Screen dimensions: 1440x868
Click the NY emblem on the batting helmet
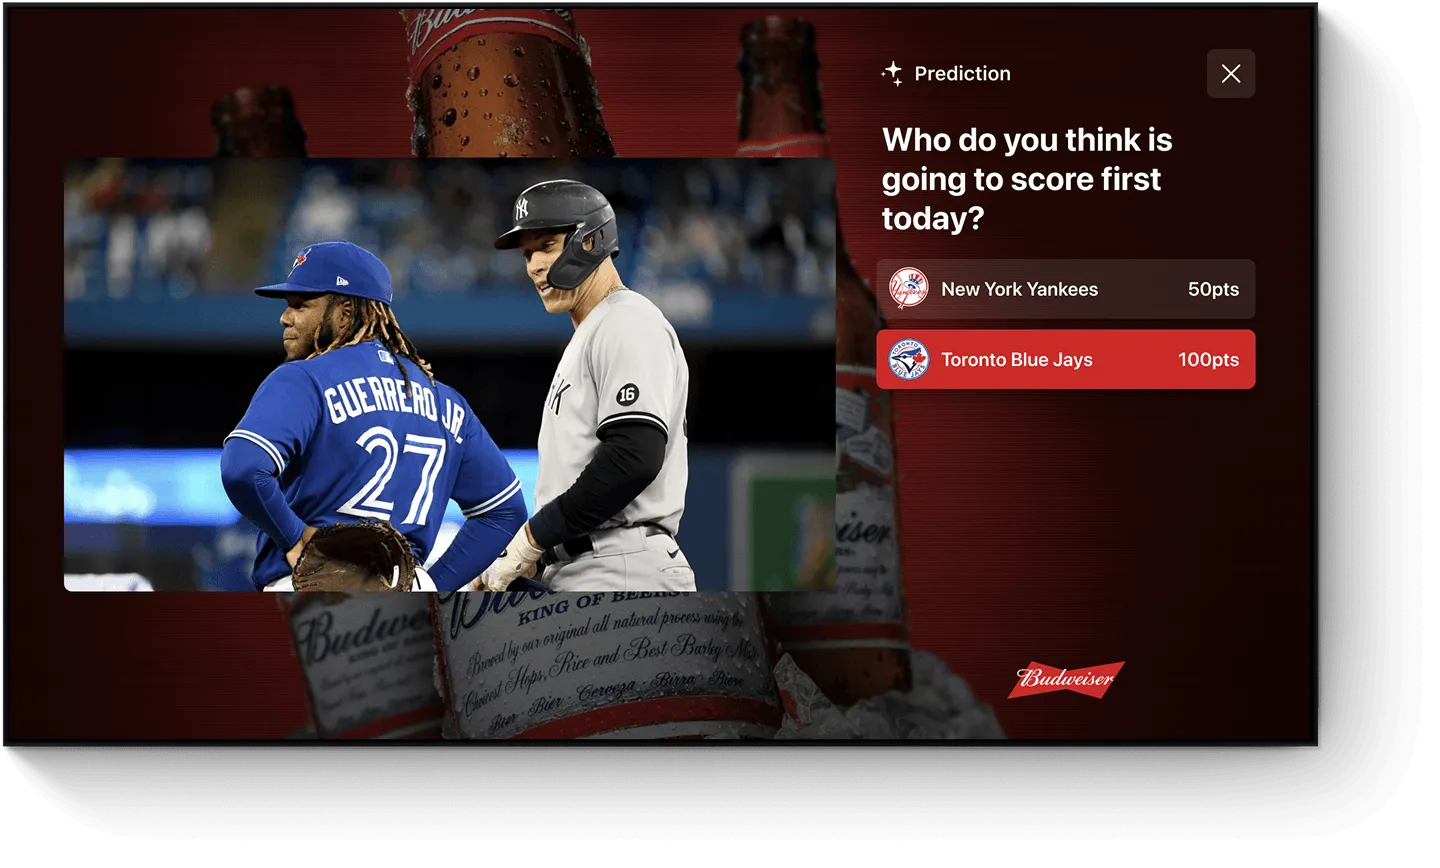pyautogui.click(x=521, y=208)
